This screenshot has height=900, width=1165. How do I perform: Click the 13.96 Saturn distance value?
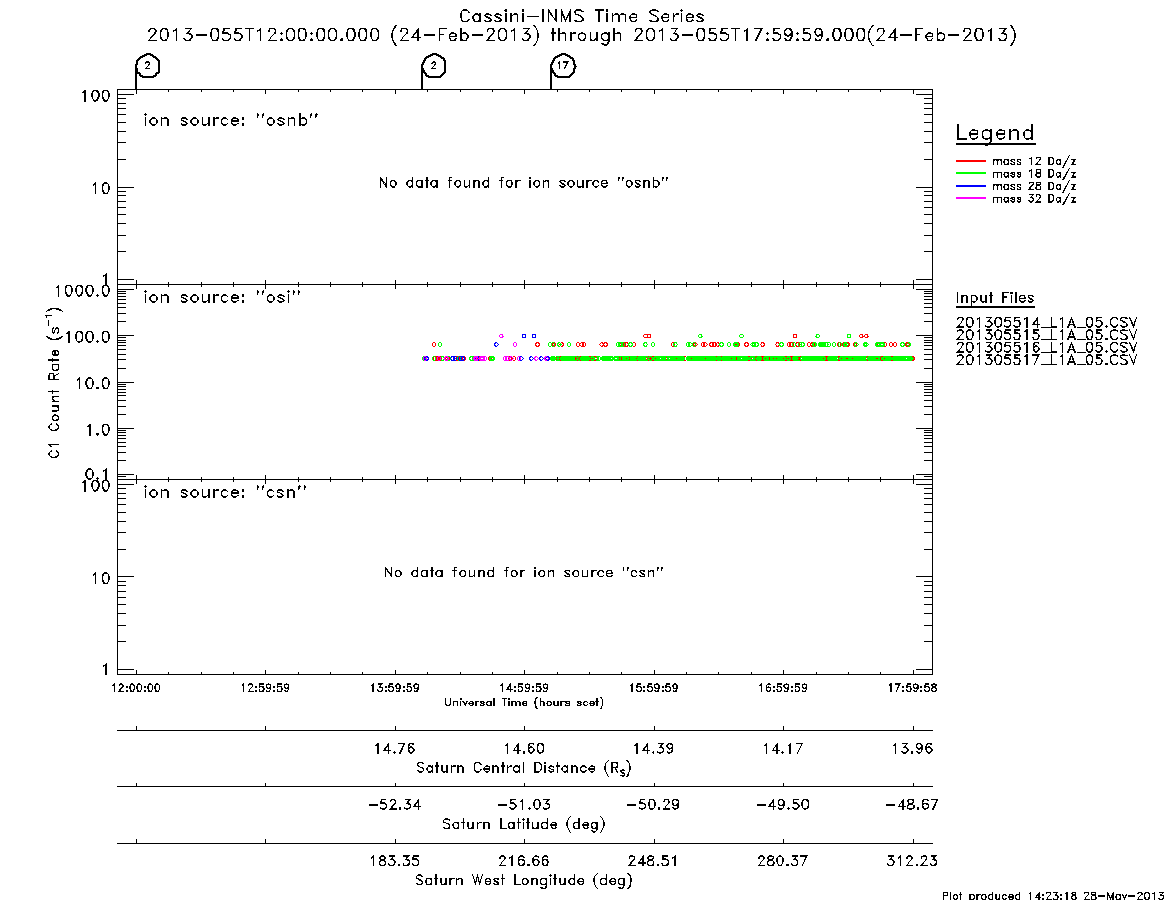(x=912, y=748)
